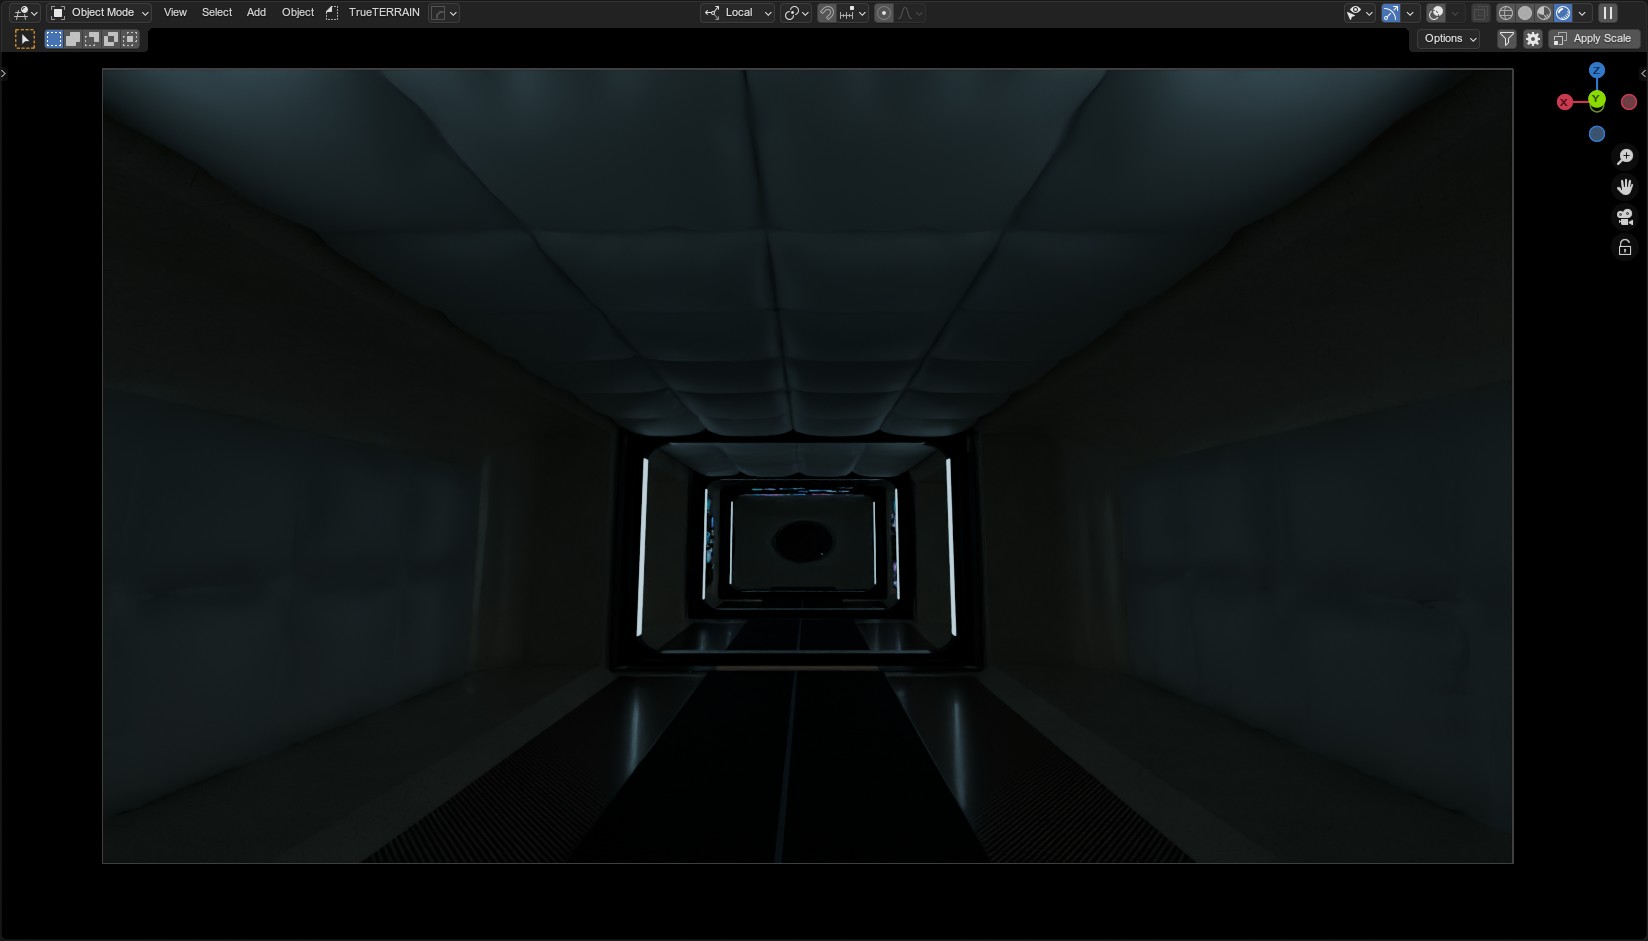This screenshot has height=941, width=1648.
Task: Open the Local transform orientation dropdown
Action: point(738,13)
